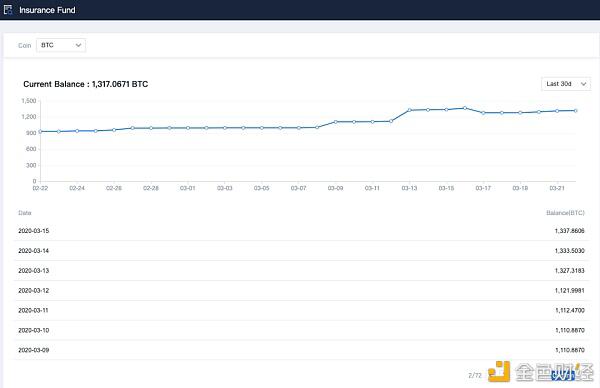Click the 2/72 page indicator

(475, 375)
